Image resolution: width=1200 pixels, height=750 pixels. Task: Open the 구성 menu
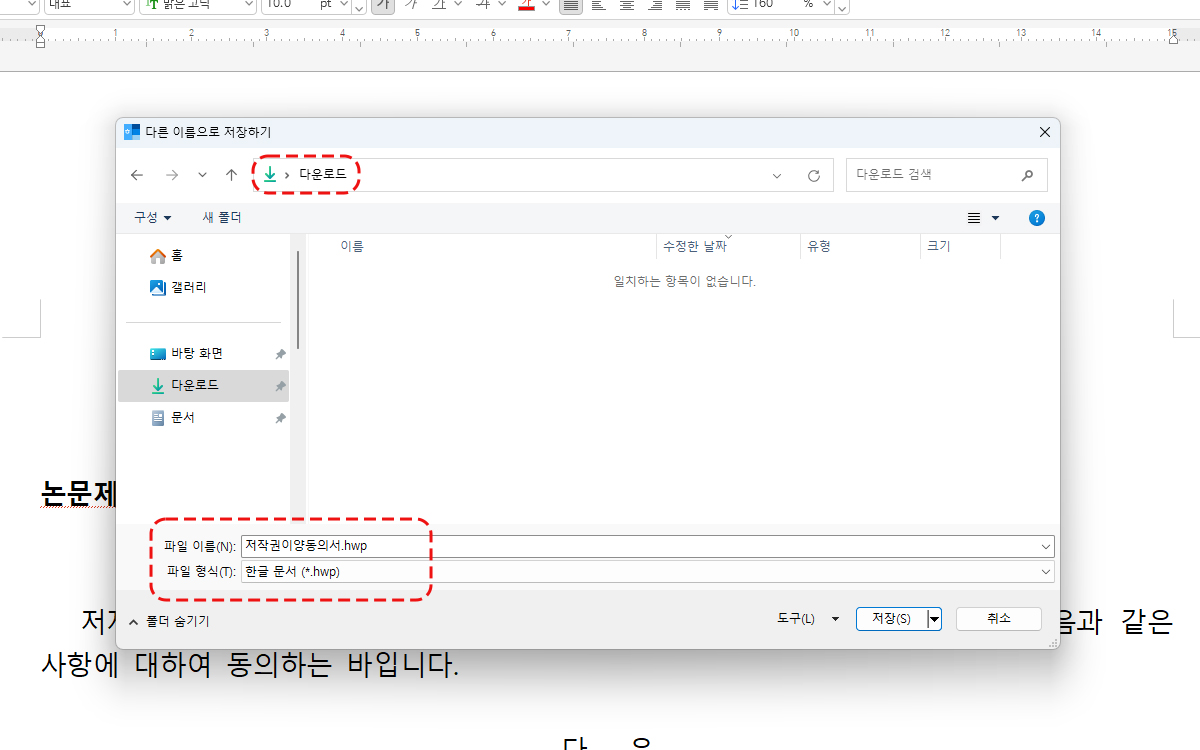[153, 217]
